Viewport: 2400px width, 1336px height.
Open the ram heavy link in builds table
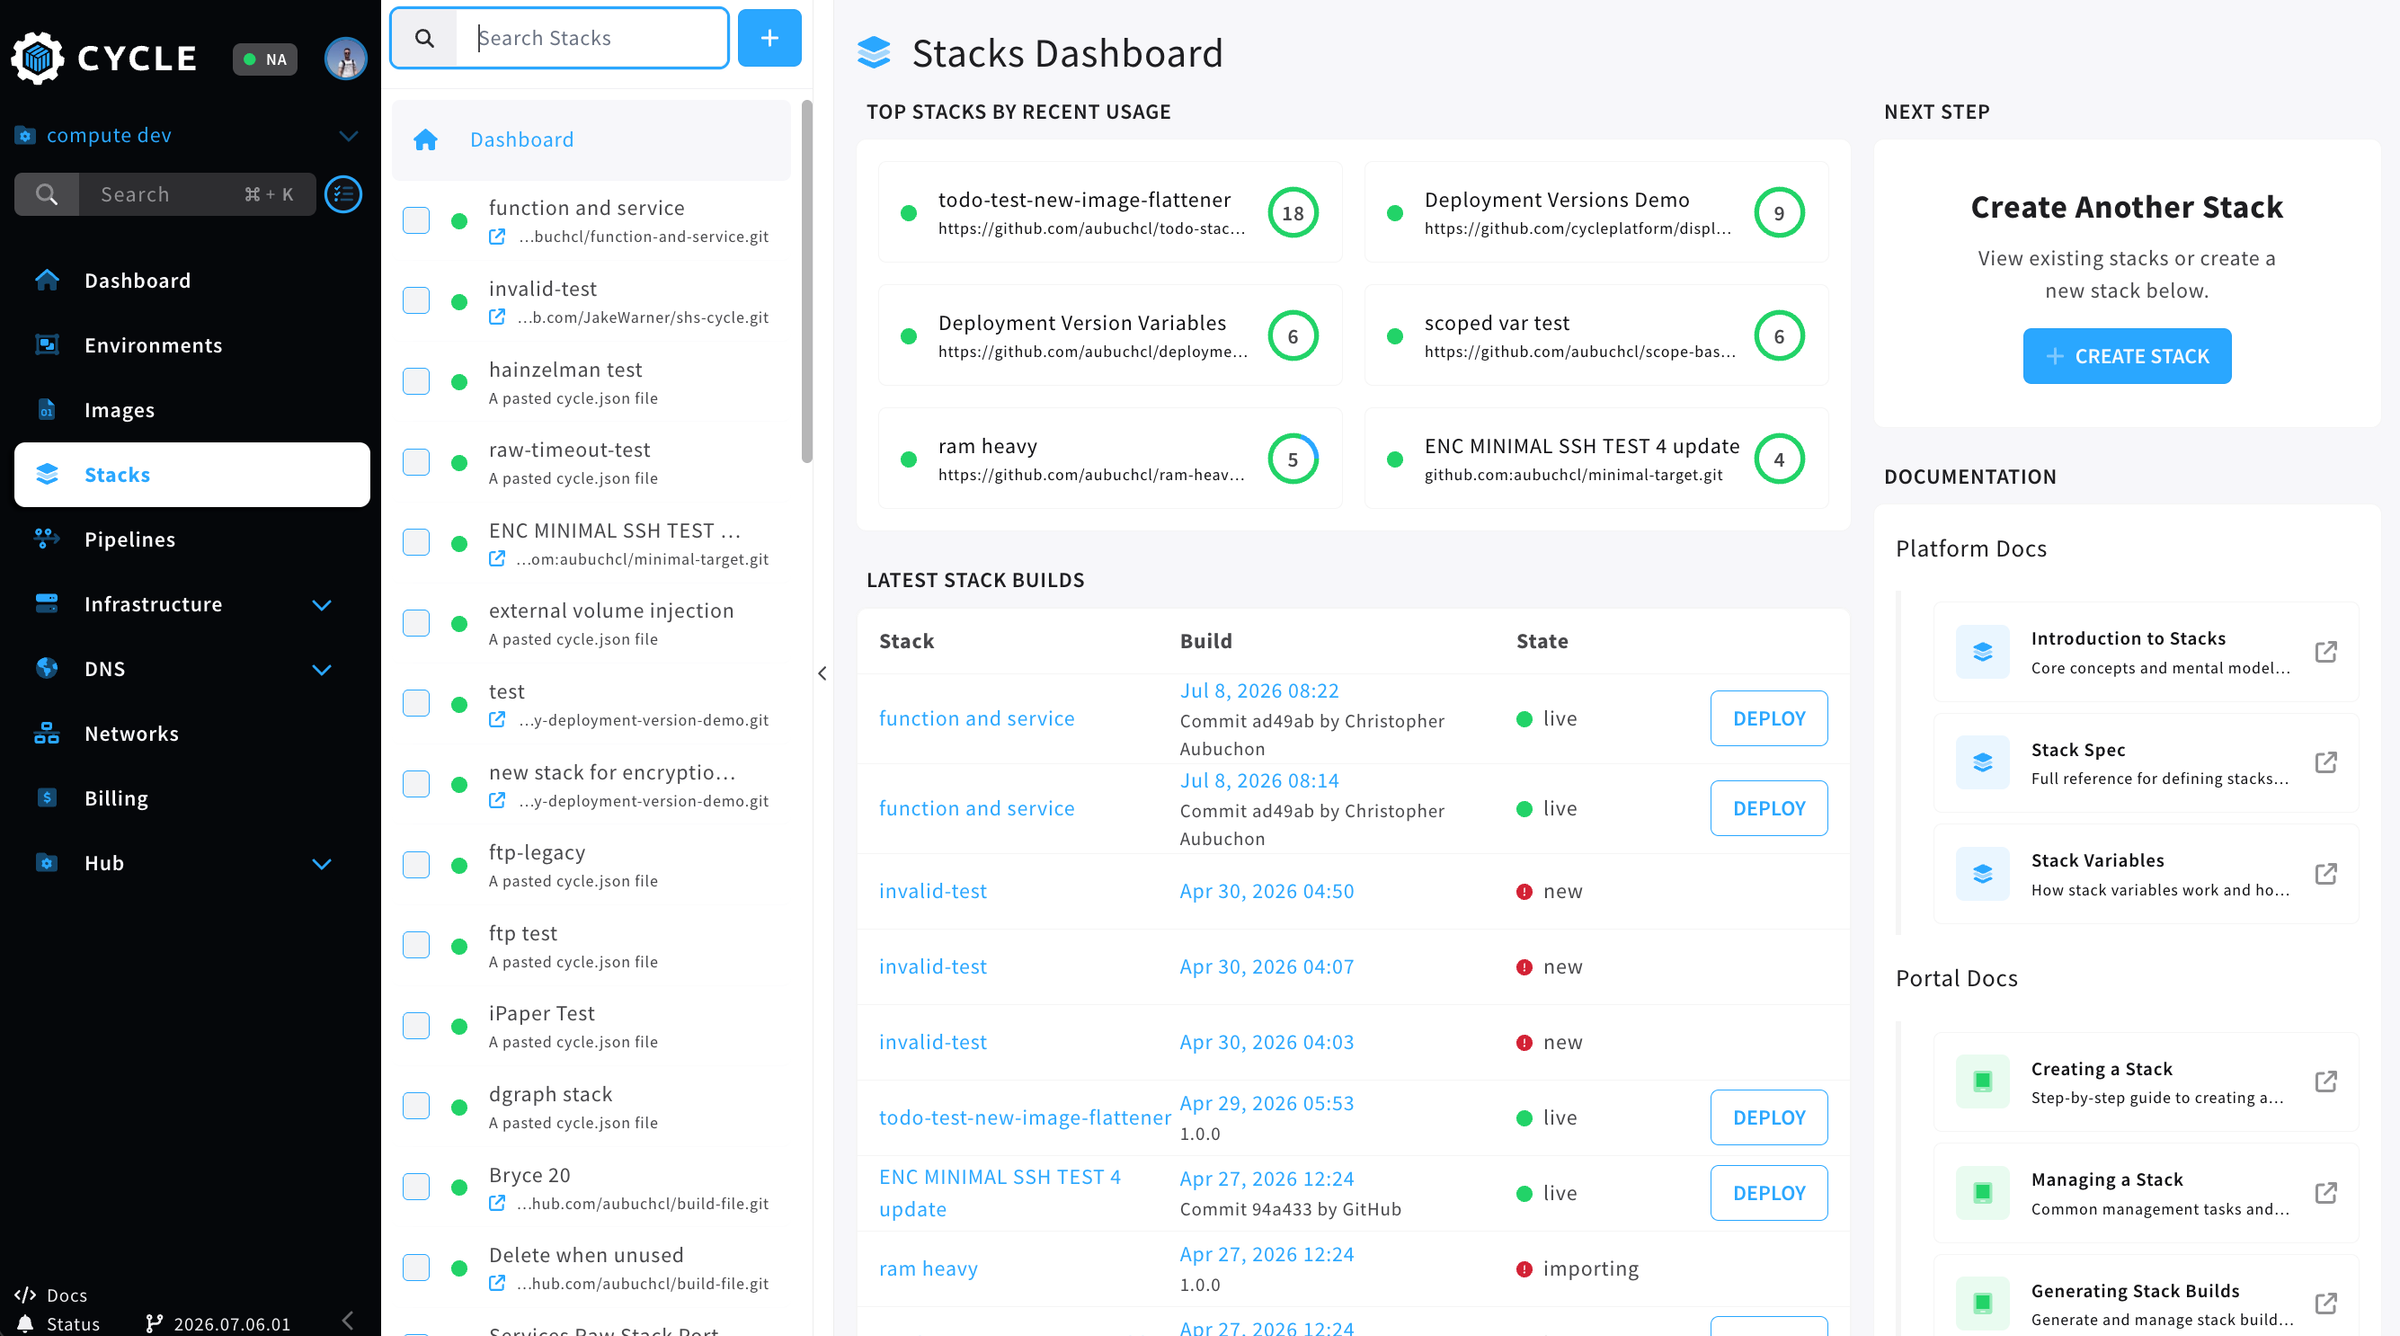928,1268
